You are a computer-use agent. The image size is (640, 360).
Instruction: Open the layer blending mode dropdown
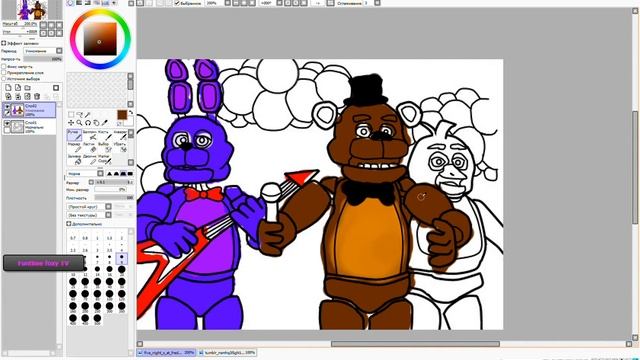(x=43, y=51)
